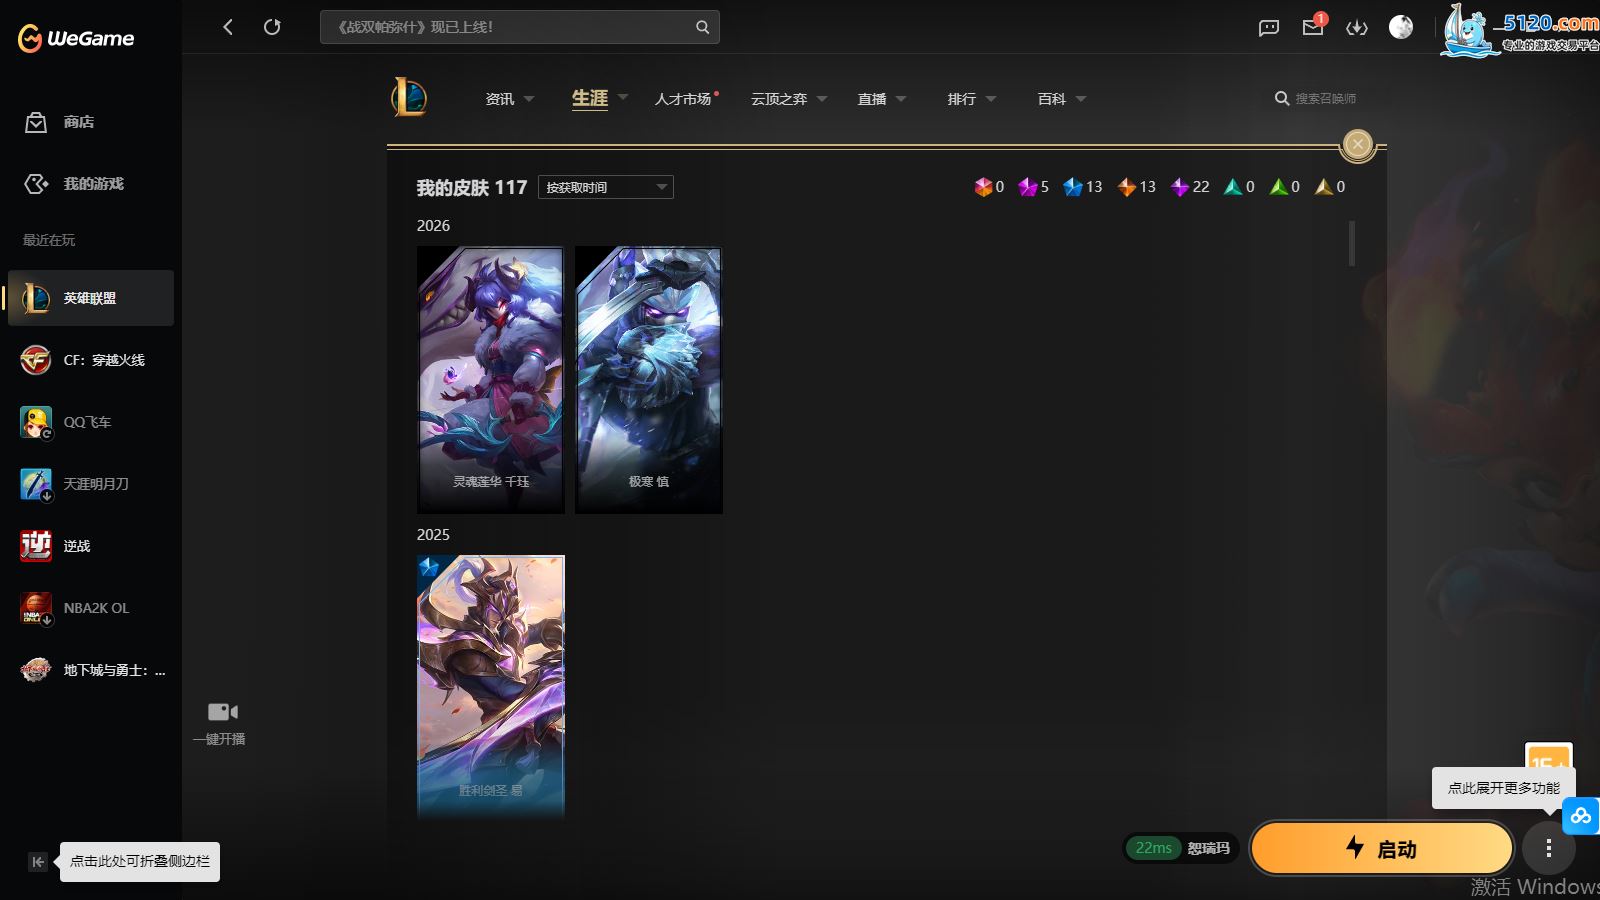
Task: Select NBA2K OL in recent games
Action: click(91, 608)
